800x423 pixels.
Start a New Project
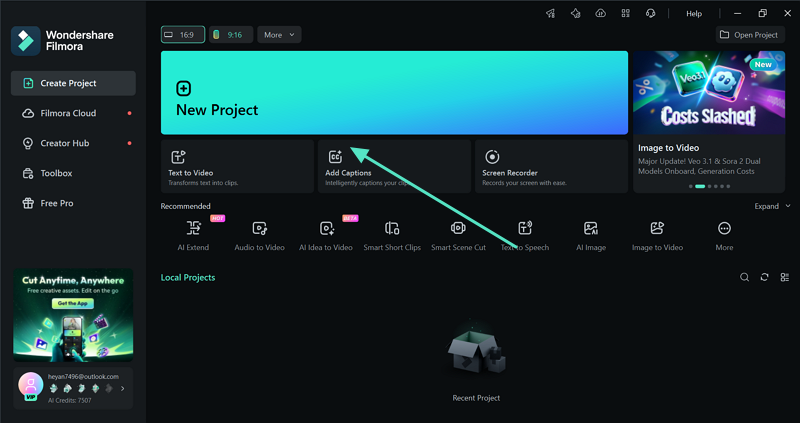tap(394, 93)
